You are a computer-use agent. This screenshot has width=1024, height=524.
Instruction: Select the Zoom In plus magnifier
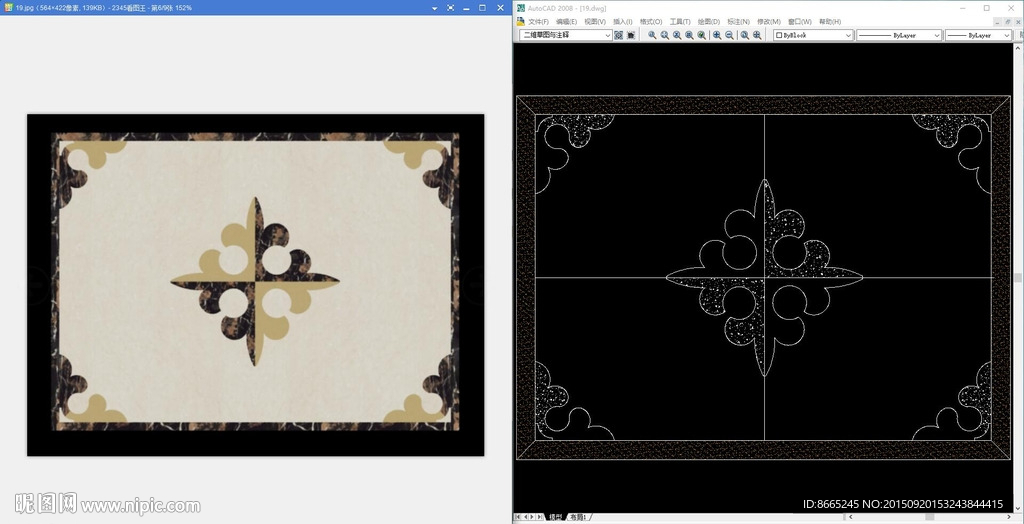point(717,35)
